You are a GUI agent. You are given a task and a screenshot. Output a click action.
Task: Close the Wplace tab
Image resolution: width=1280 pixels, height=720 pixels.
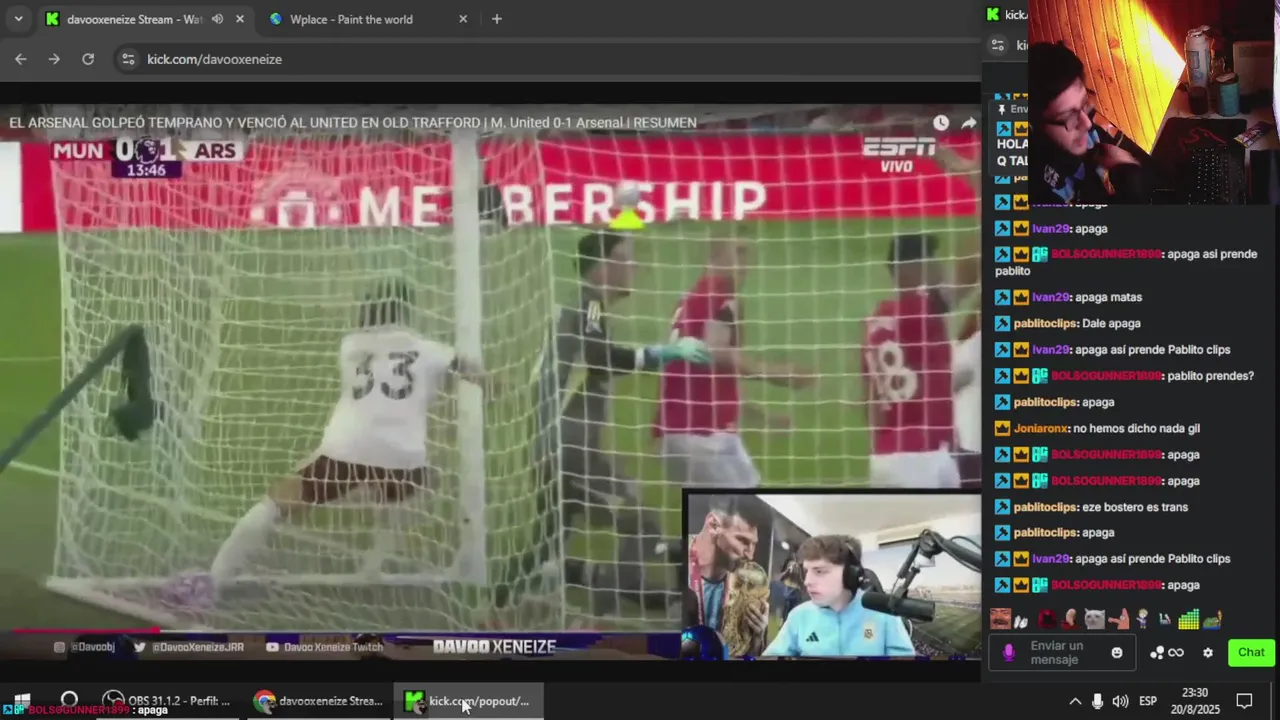tap(463, 19)
